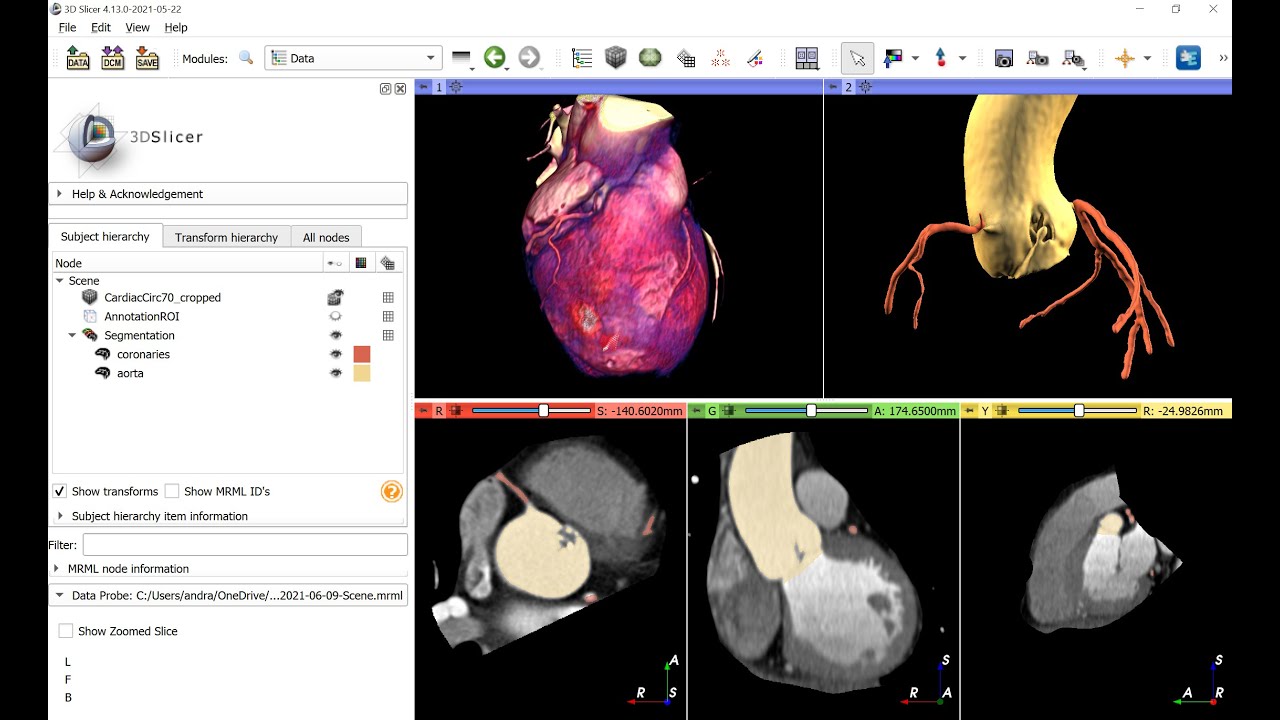Collapse the Scene tree node
1280x720 pixels.
[59, 281]
